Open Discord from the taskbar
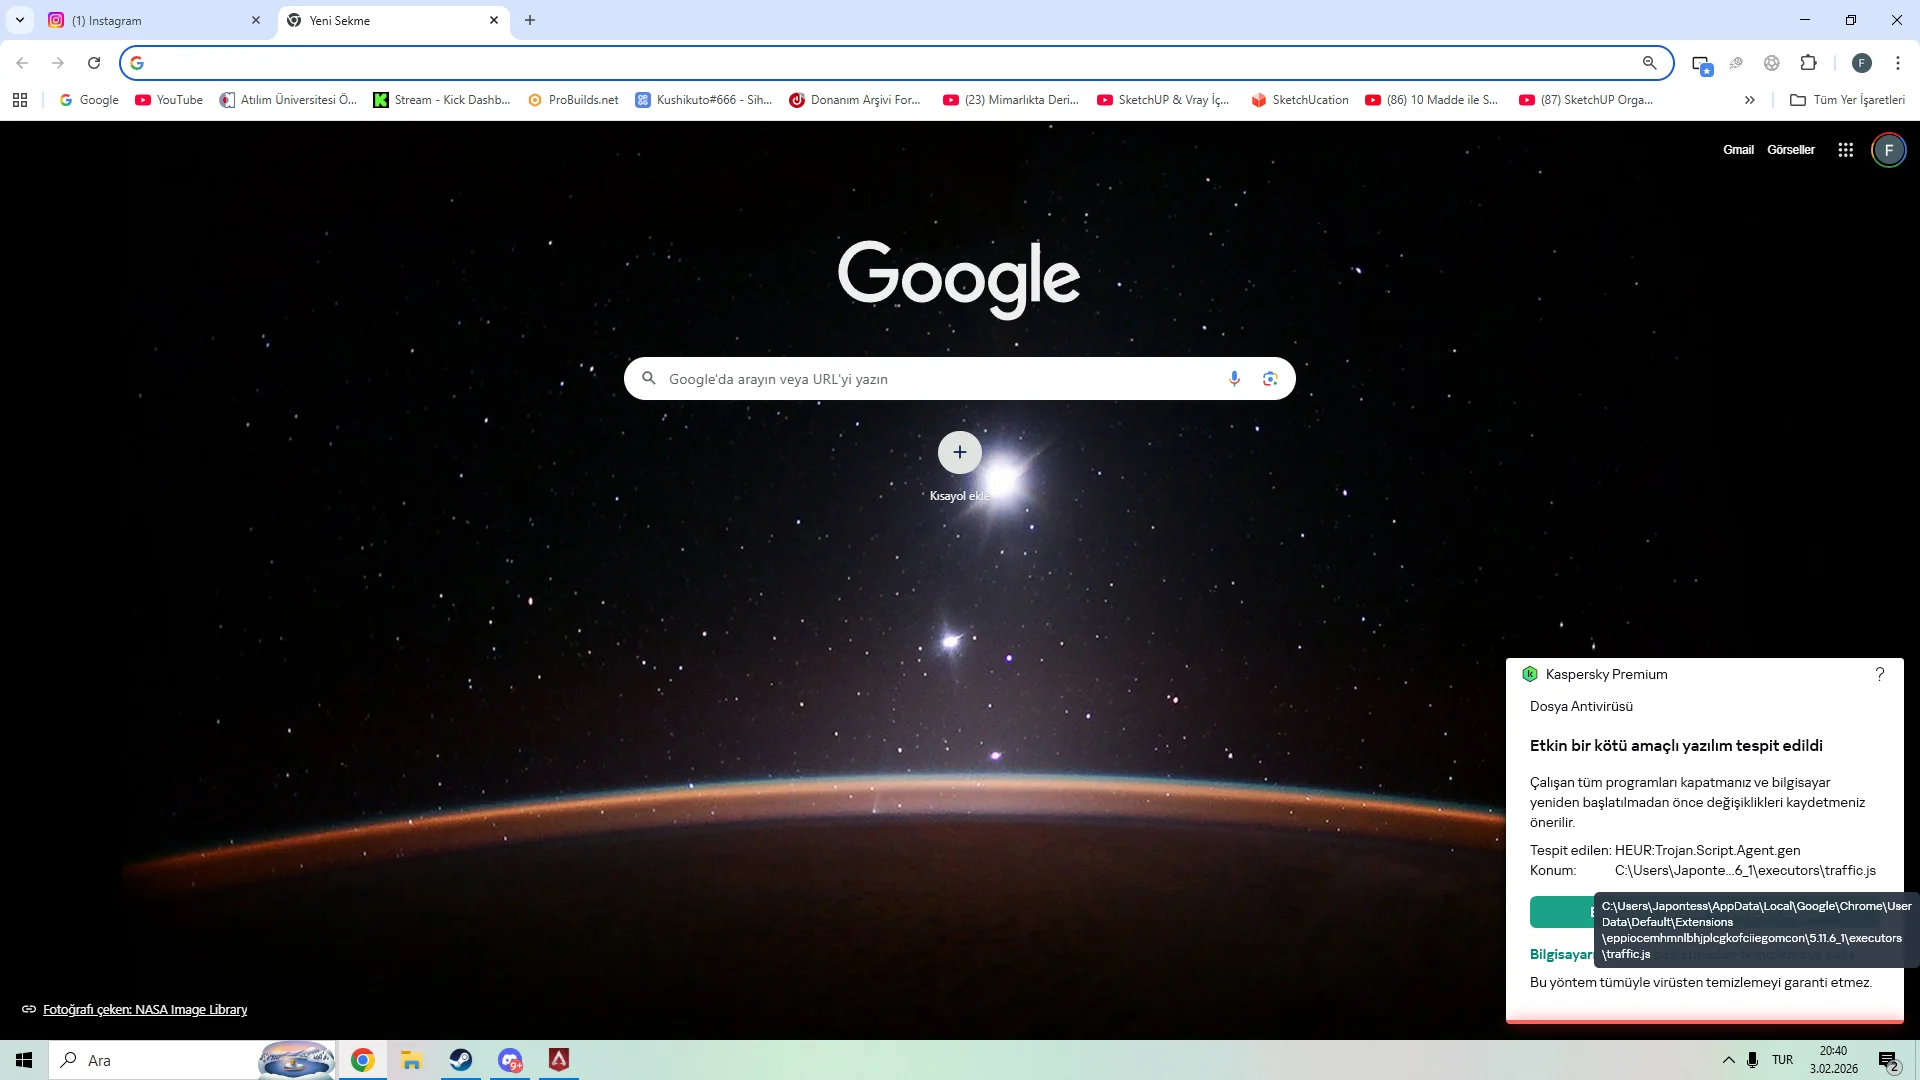The image size is (1920, 1080). (x=510, y=1060)
